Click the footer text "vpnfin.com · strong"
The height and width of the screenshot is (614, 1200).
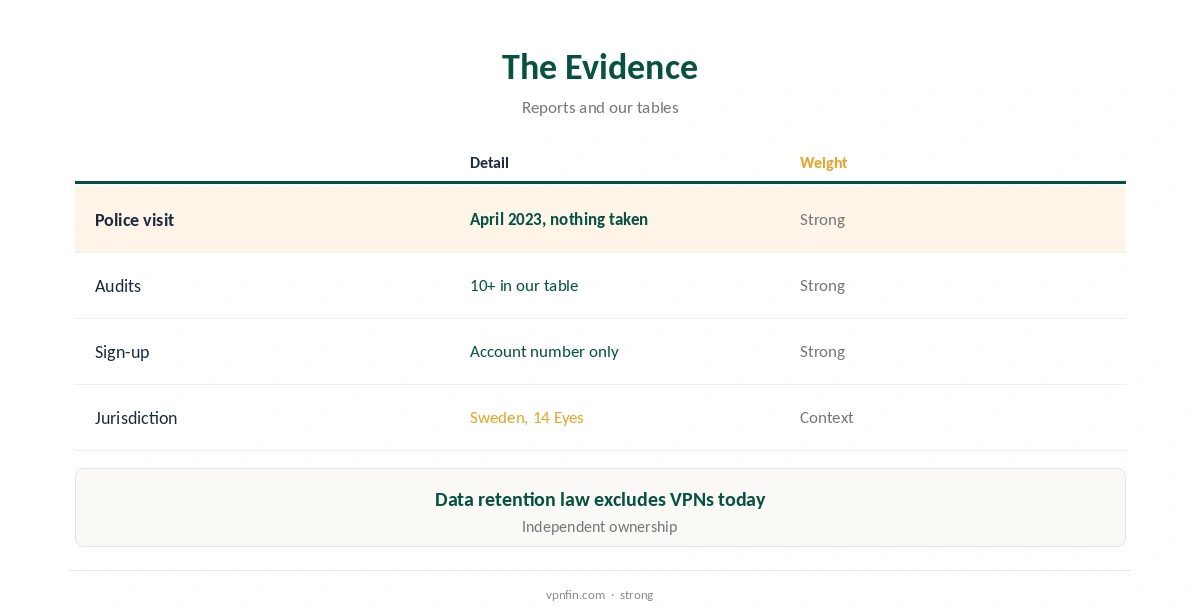coord(600,595)
